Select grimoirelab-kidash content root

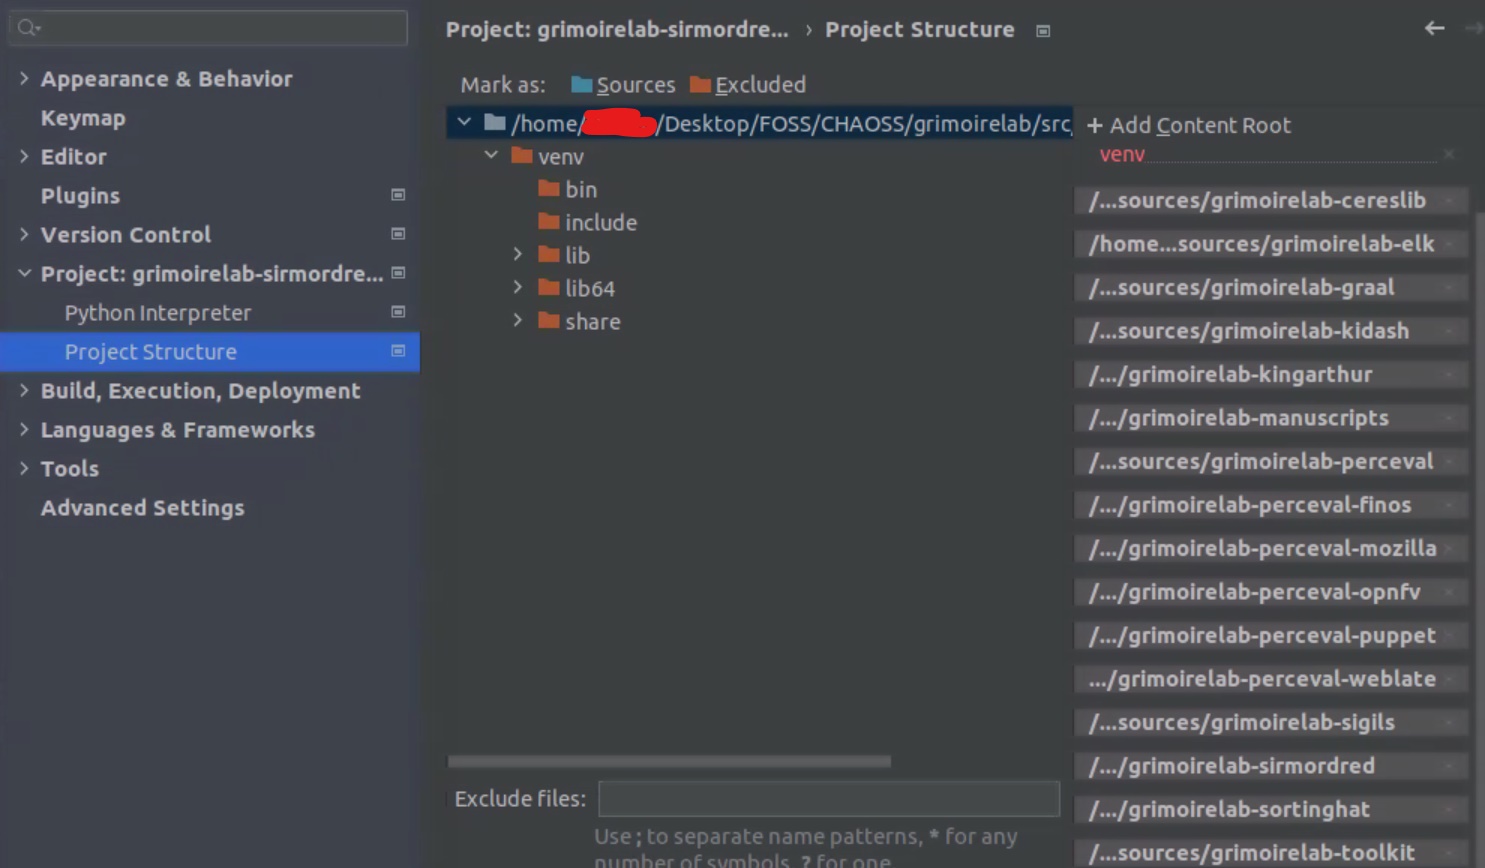coord(1270,330)
